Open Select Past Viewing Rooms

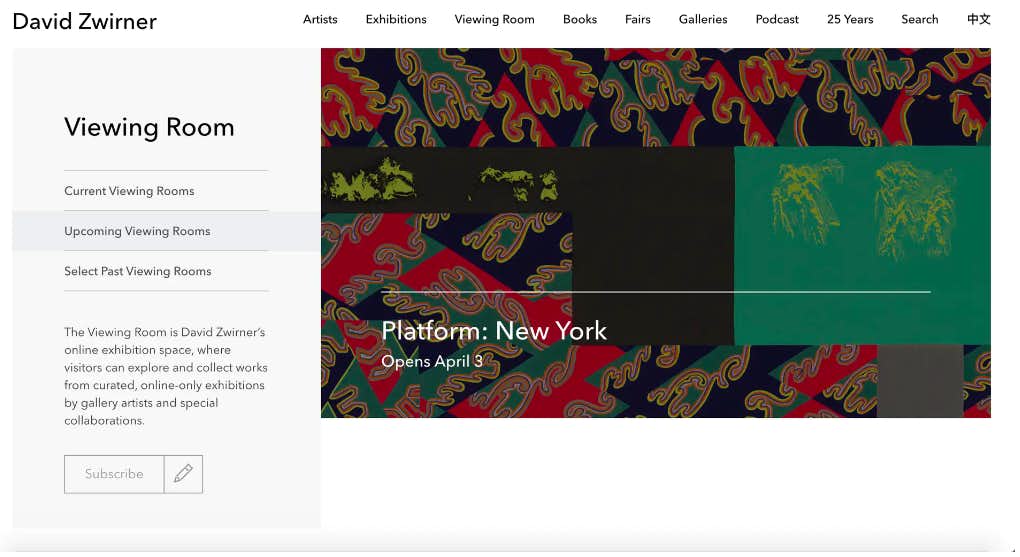(x=138, y=271)
